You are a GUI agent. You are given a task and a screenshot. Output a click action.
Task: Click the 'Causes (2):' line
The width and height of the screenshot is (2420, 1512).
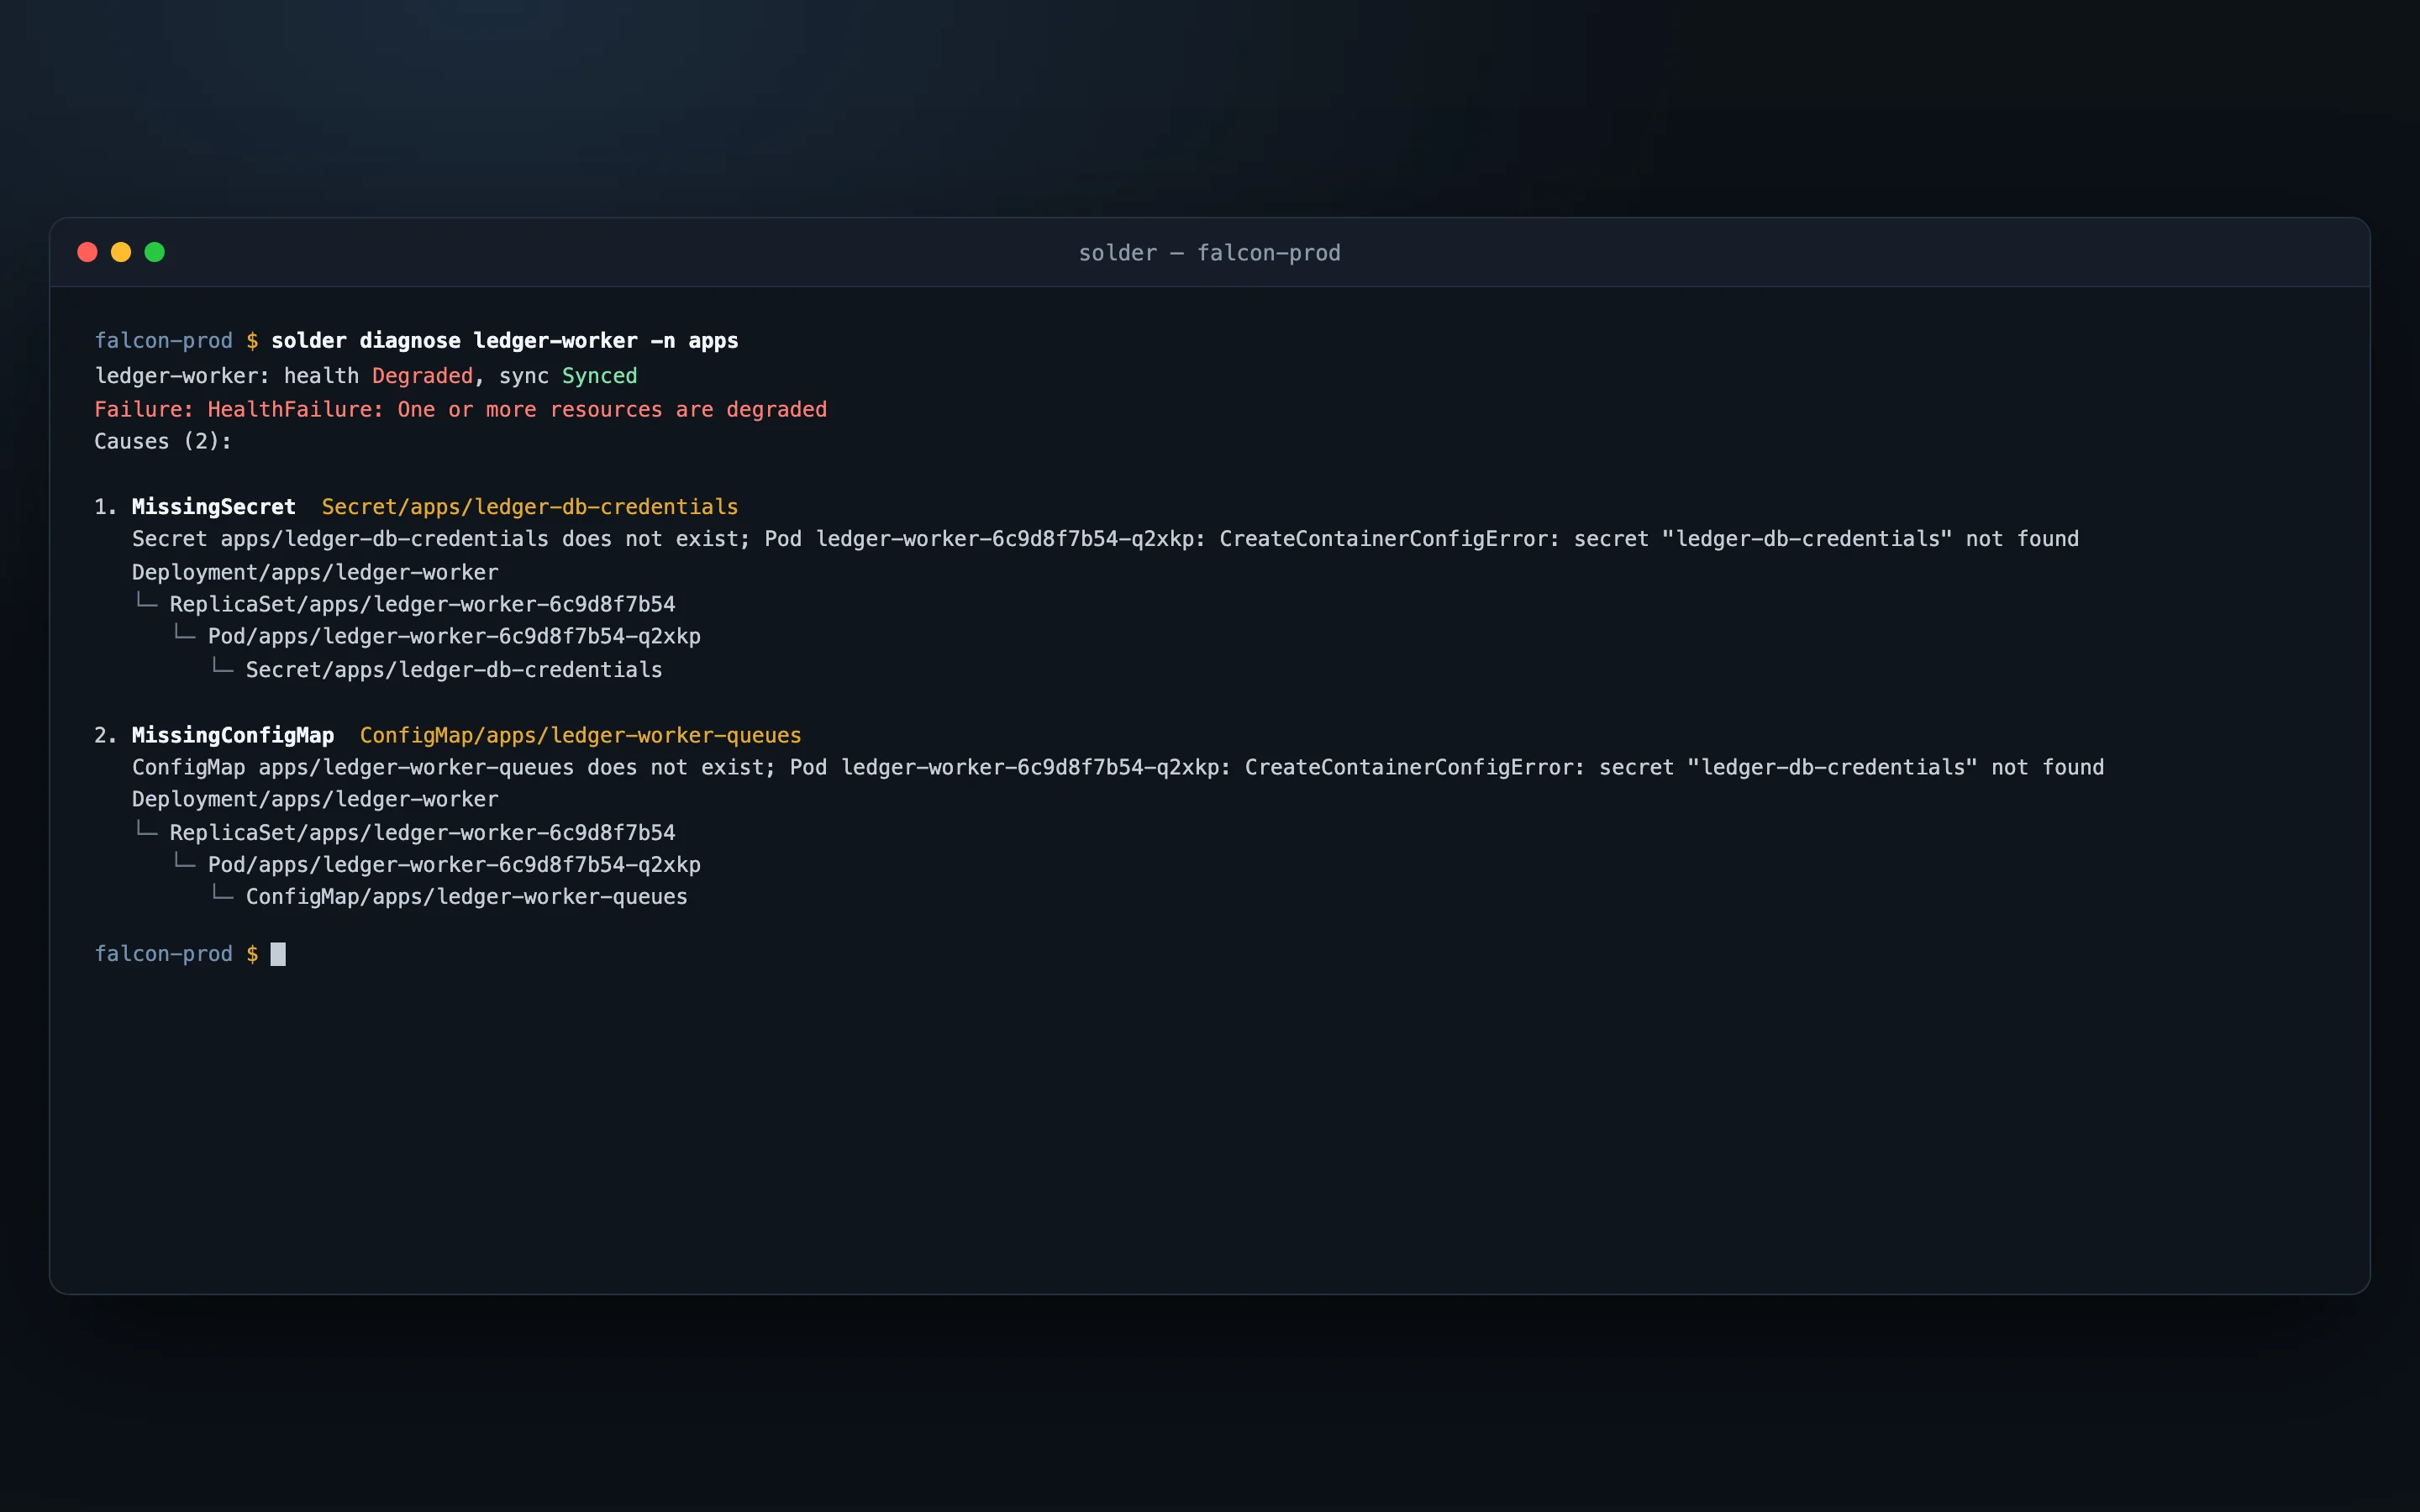coord(163,441)
